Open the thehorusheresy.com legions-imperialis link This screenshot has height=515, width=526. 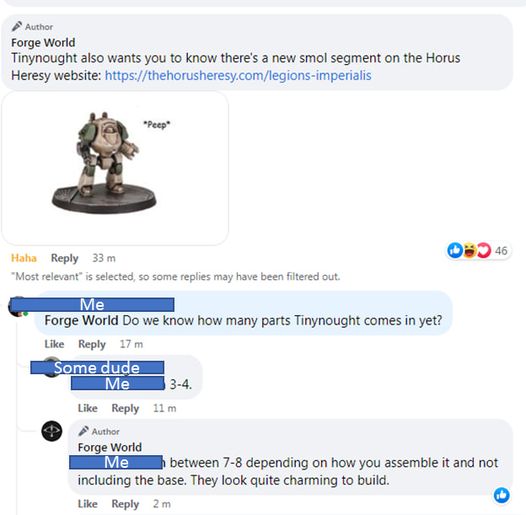238,75
